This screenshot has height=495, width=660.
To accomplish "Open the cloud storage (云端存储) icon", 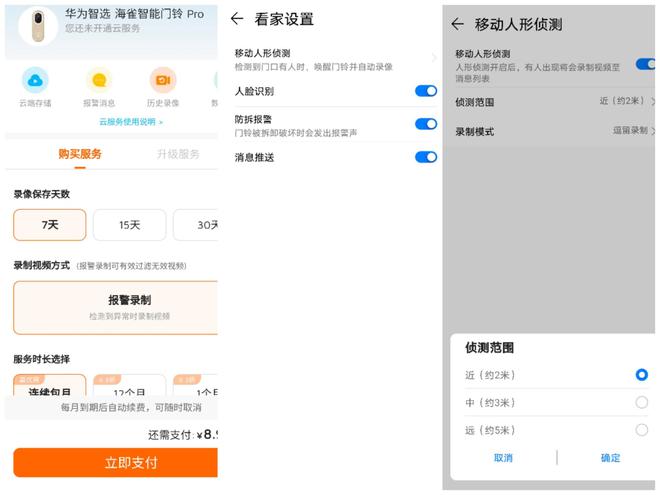I will click(35, 80).
